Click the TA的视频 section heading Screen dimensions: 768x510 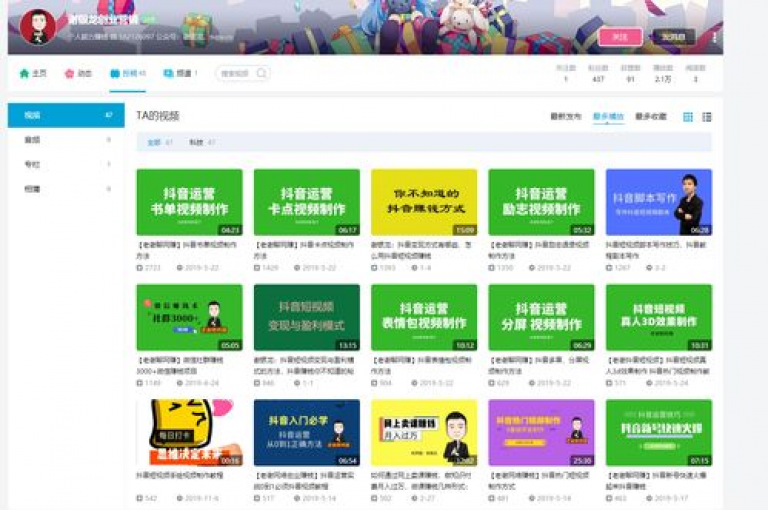click(158, 116)
